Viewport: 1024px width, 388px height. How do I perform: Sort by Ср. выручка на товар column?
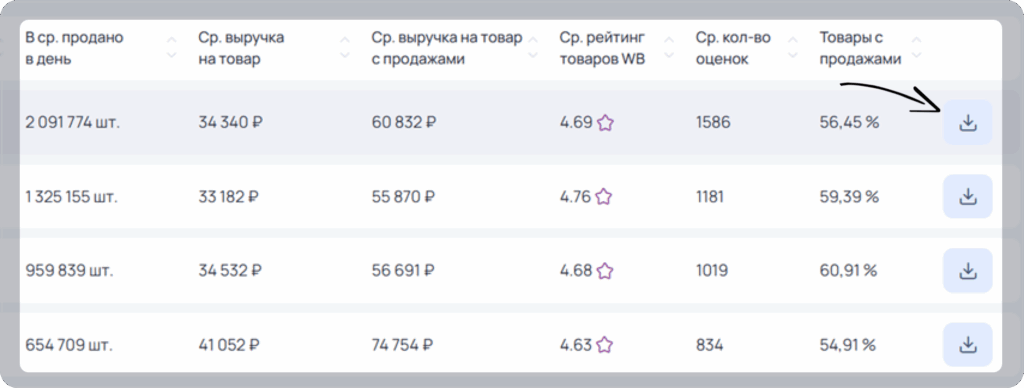click(x=345, y=48)
